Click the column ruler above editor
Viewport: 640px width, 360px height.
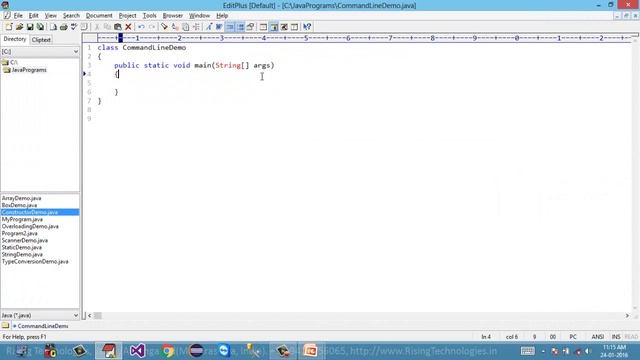tap(363, 38)
